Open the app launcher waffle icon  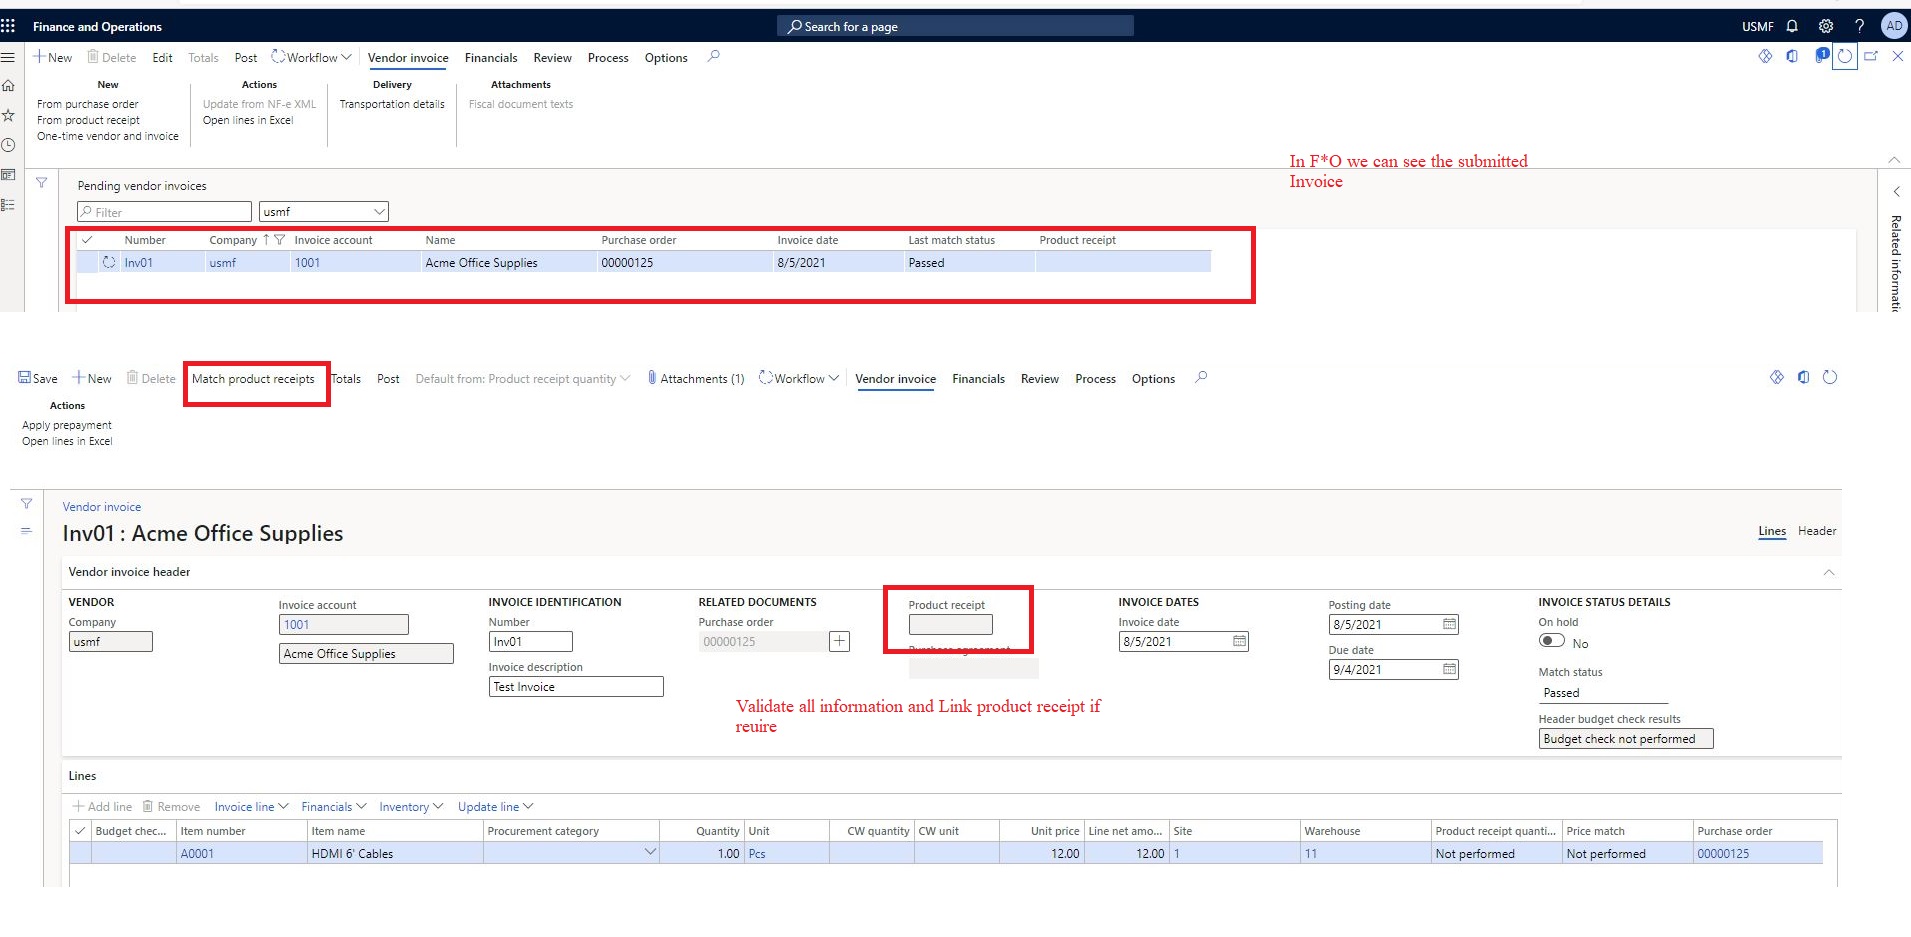8,26
